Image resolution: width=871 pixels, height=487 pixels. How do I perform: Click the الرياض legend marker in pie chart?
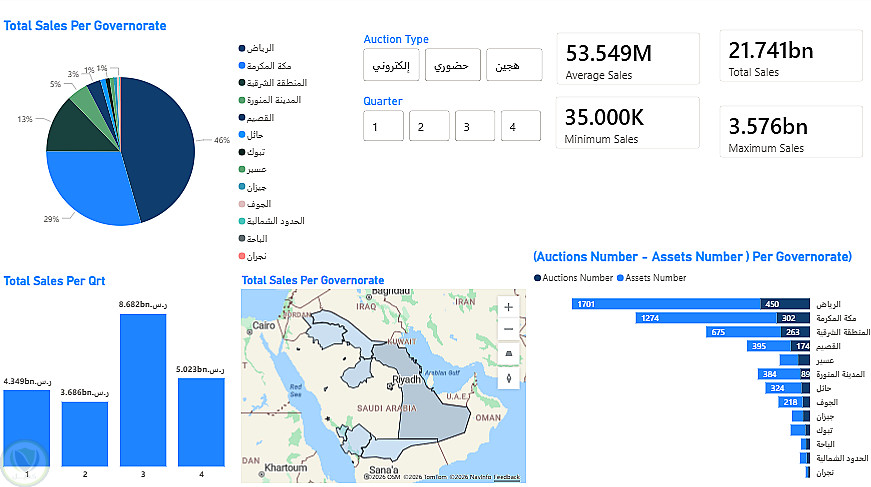coord(242,48)
